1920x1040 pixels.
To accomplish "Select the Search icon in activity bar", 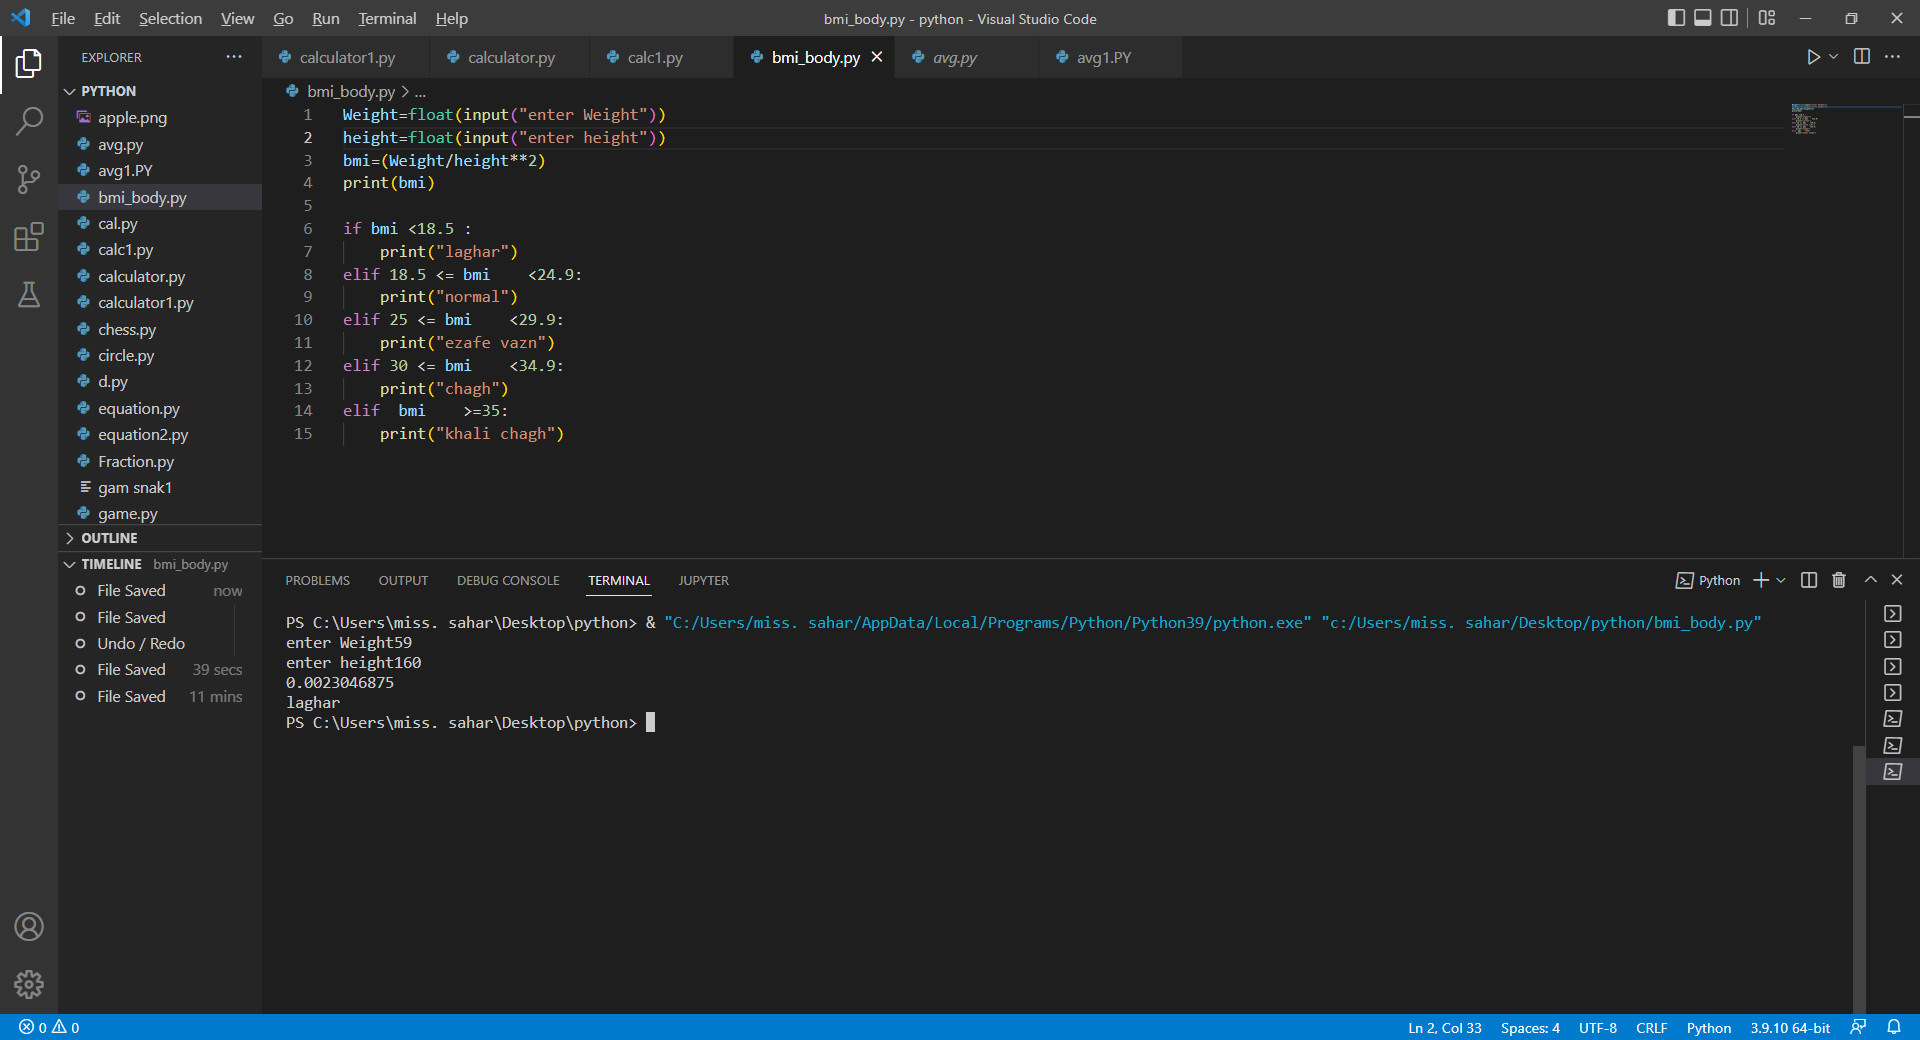I will pyautogui.click(x=29, y=119).
